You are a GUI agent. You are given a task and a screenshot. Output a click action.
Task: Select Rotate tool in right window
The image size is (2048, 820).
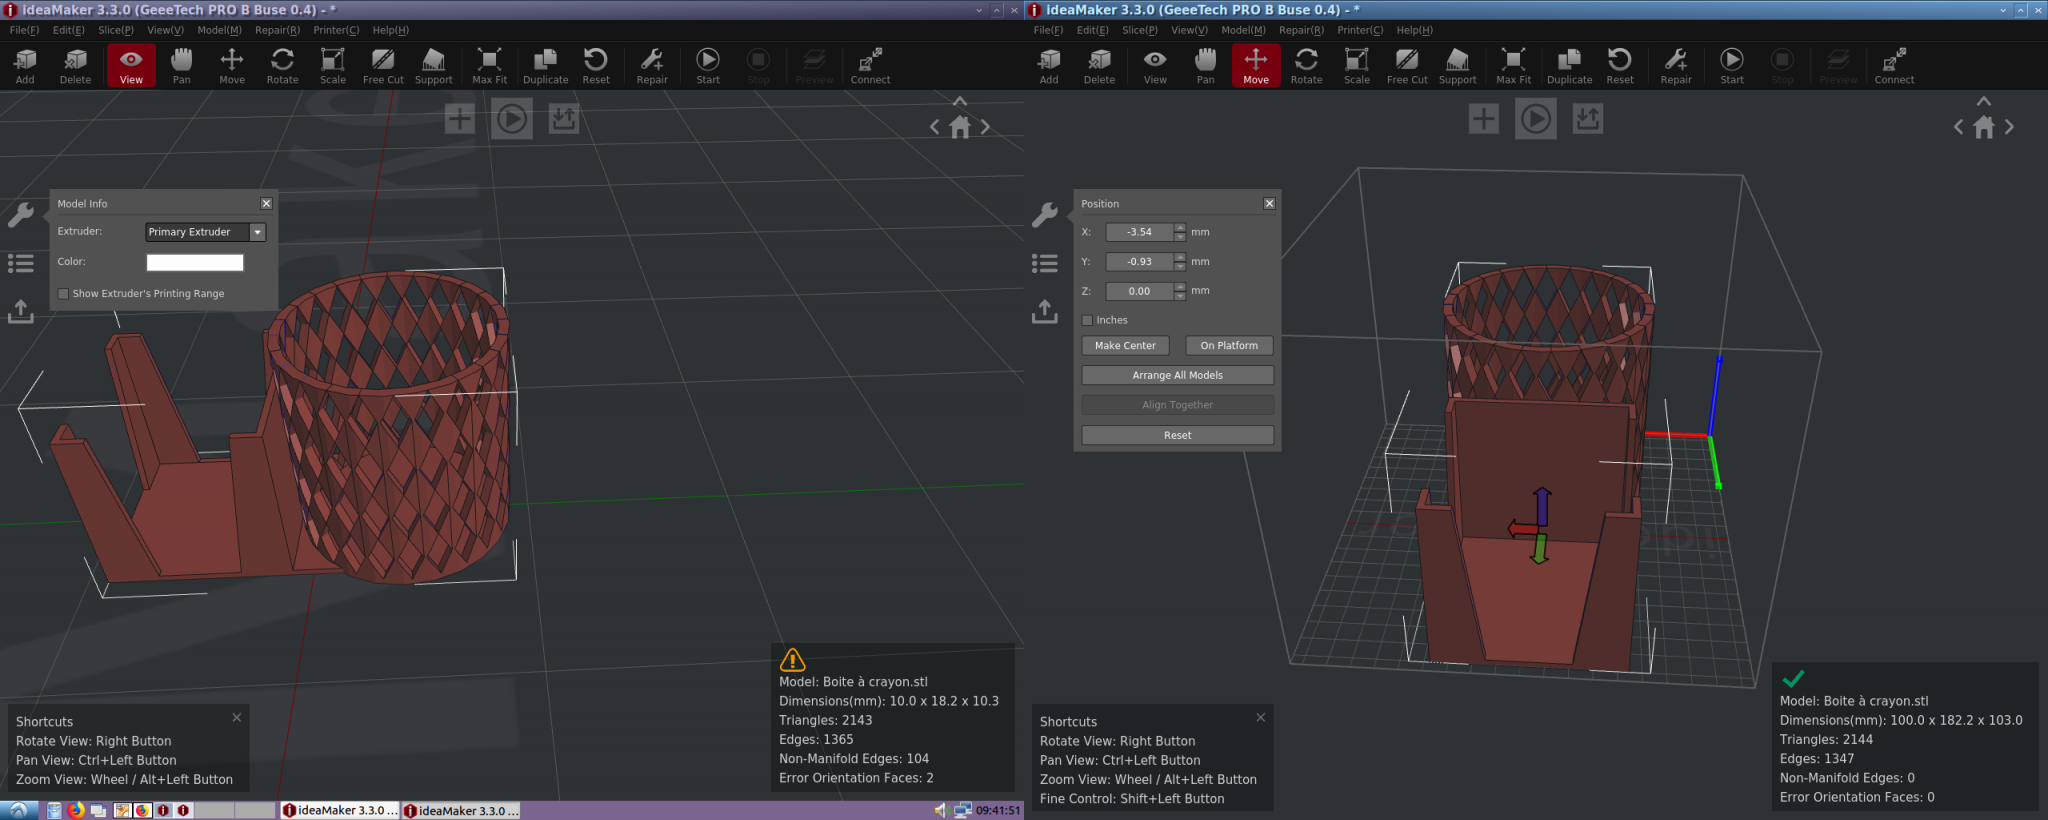tap(1306, 66)
